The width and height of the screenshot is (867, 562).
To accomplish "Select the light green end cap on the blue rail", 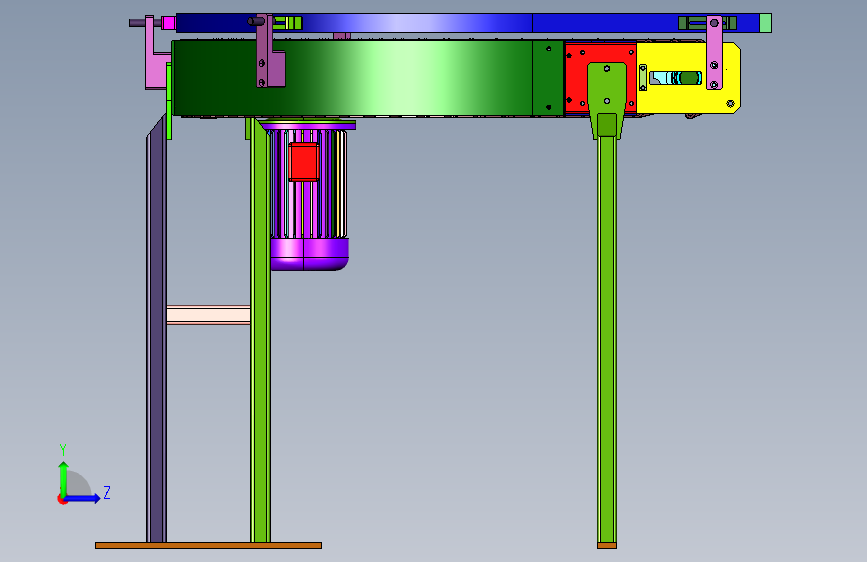I will [x=766, y=23].
